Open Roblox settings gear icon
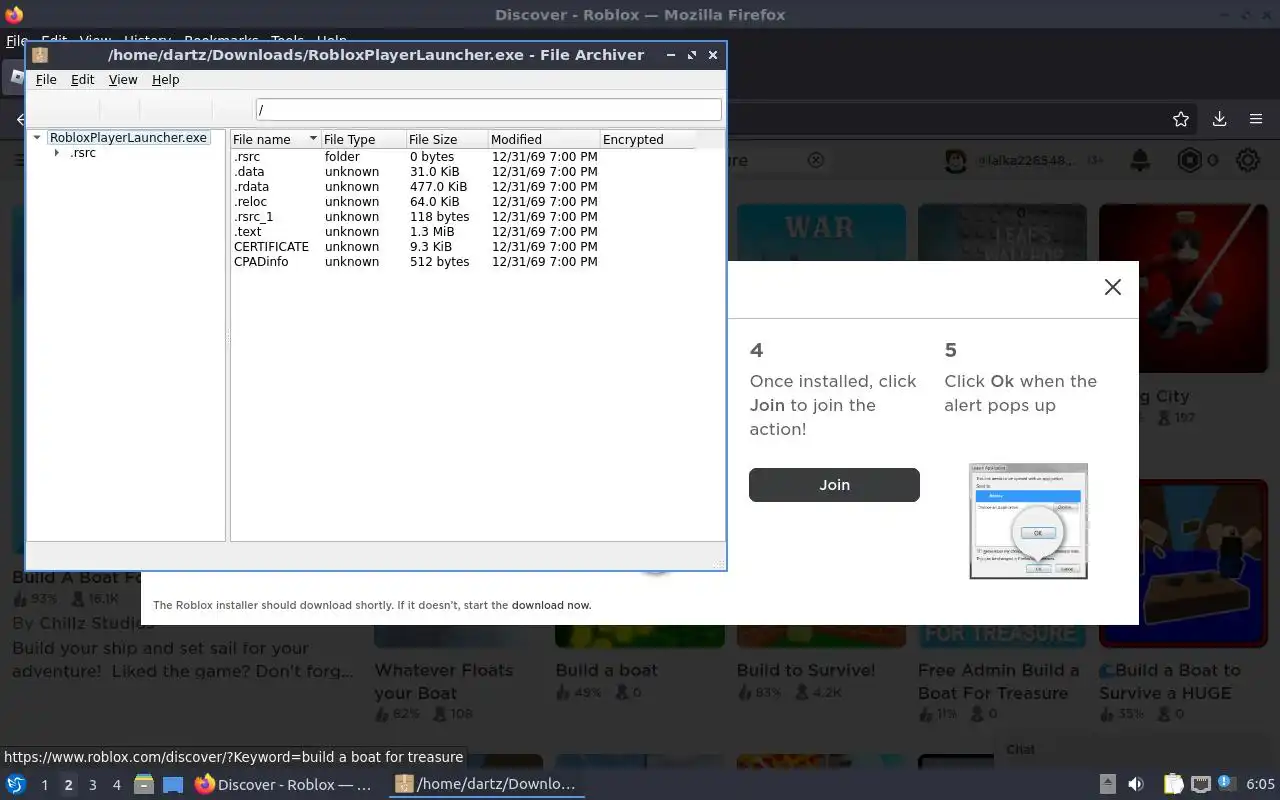The height and width of the screenshot is (800, 1280). (x=1247, y=160)
